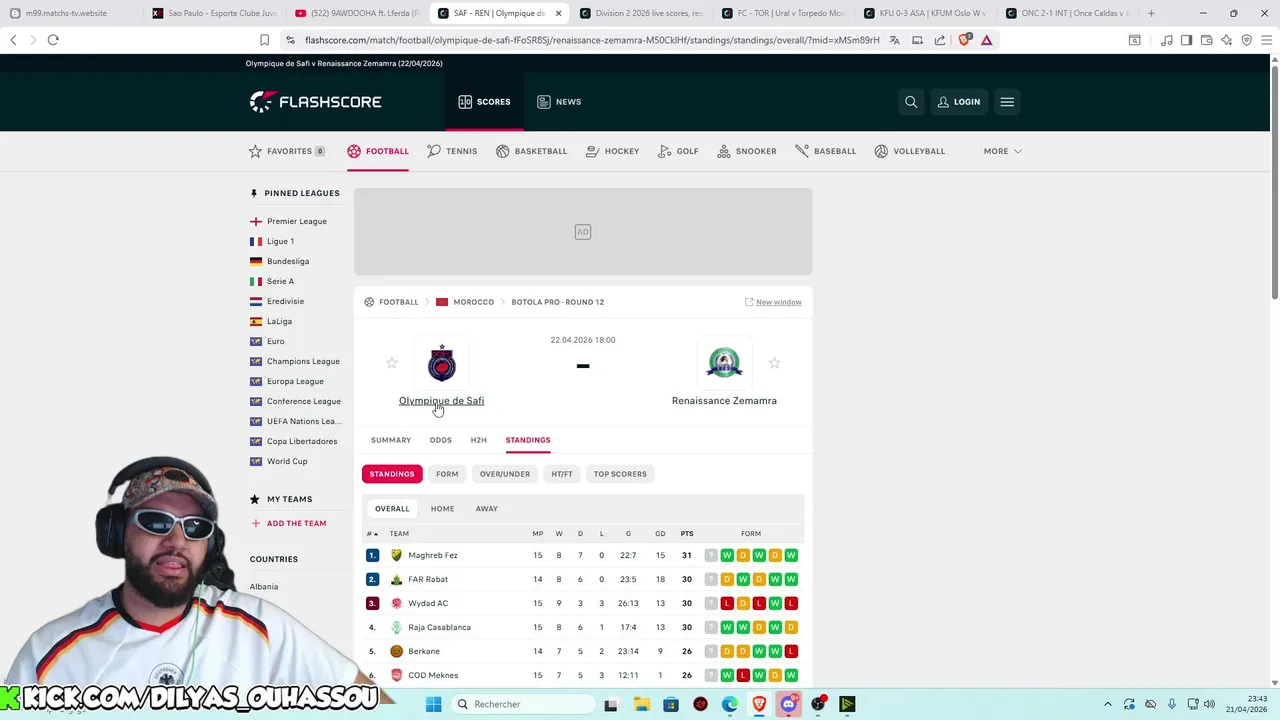Open Maghreb Fez team row

tap(583, 555)
